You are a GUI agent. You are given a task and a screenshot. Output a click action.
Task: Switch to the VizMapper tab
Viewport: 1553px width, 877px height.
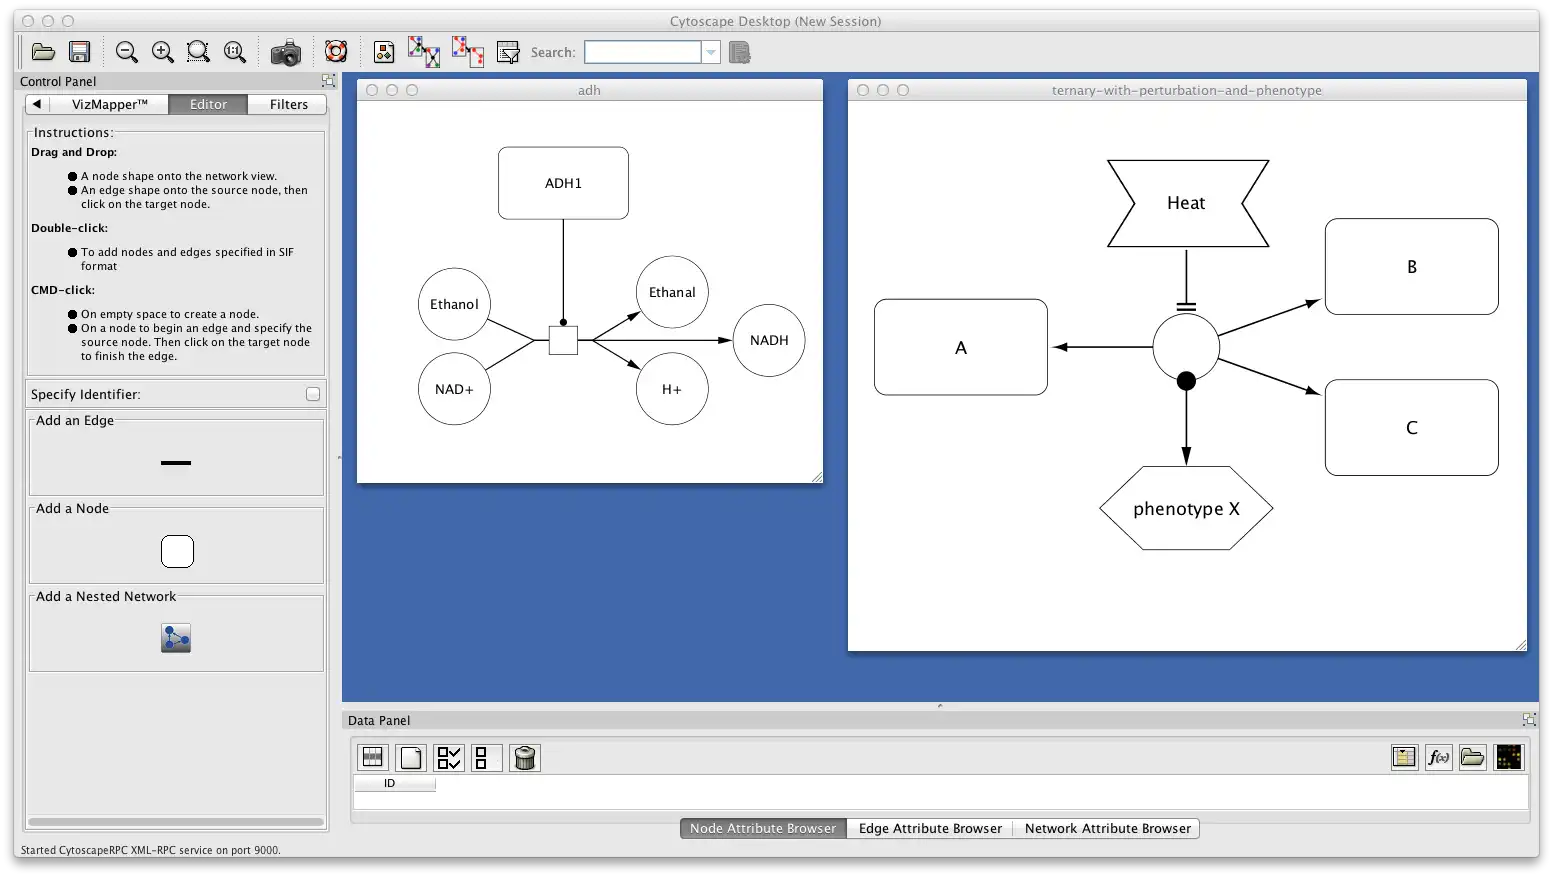(109, 104)
